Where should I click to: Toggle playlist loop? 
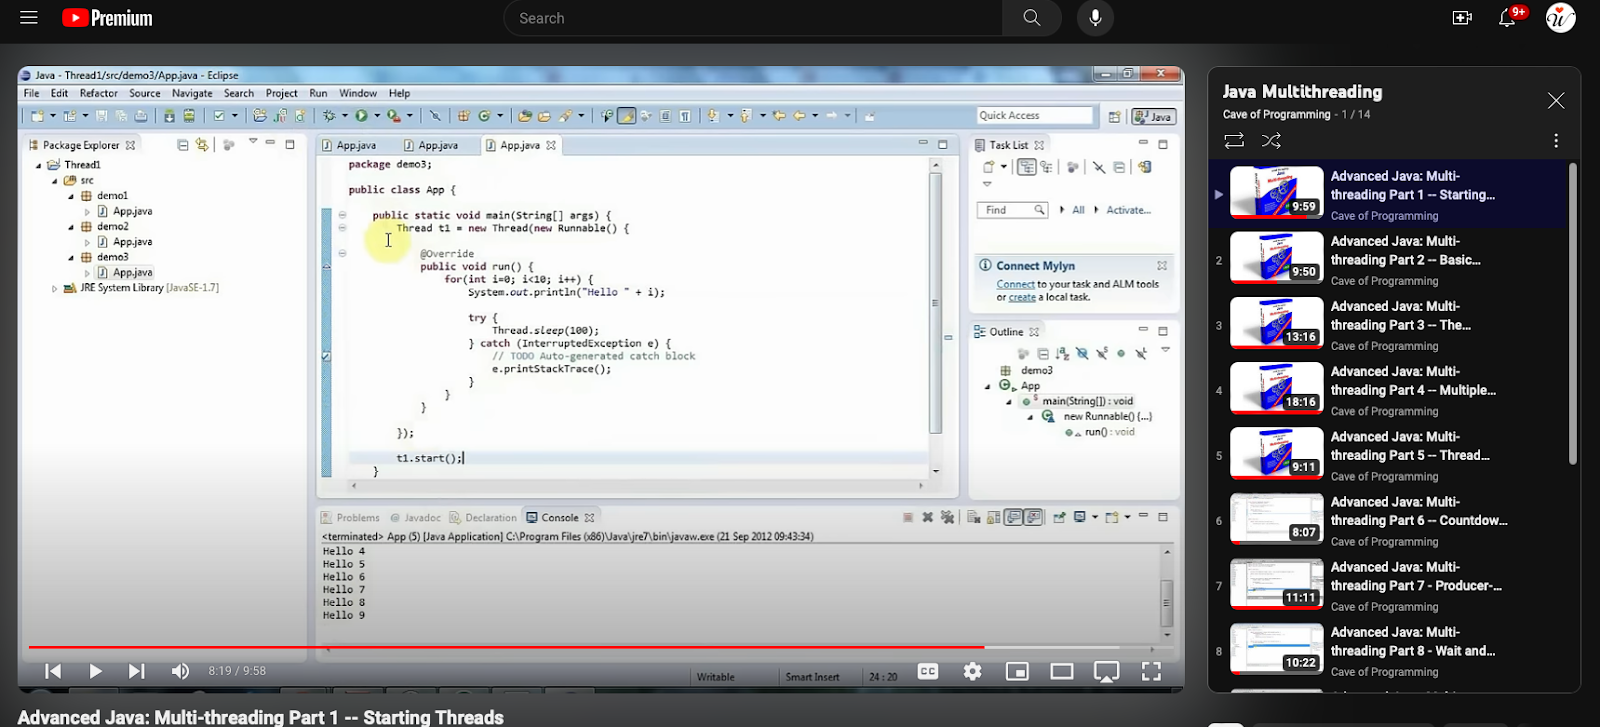pyautogui.click(x=1234, y=141)
